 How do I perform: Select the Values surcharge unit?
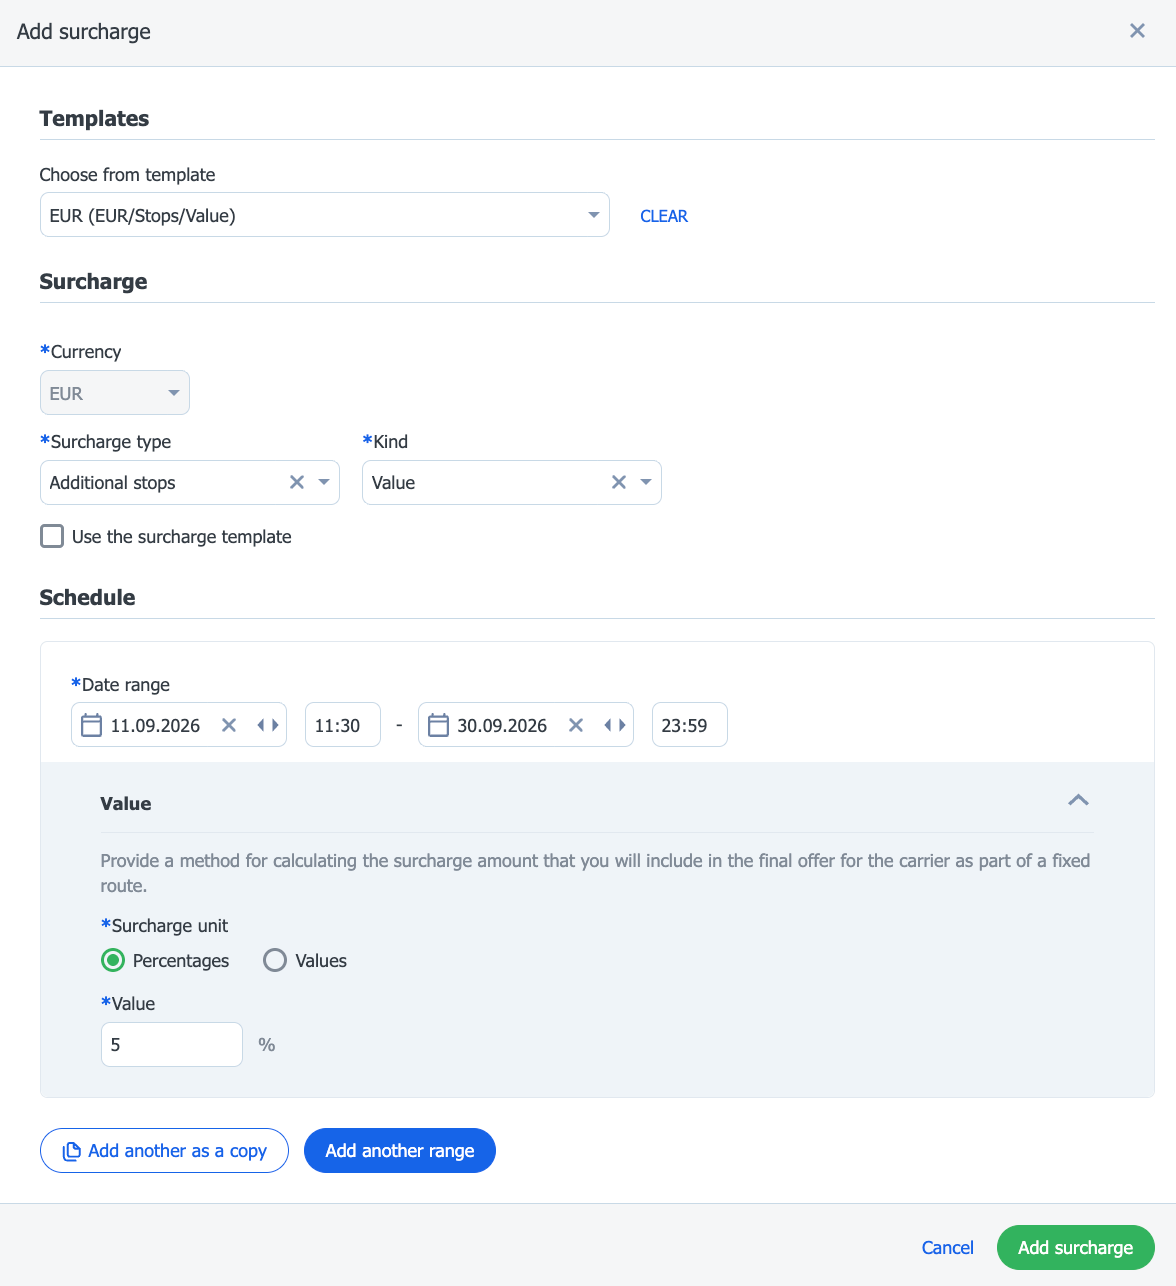[x=275, y=960]
